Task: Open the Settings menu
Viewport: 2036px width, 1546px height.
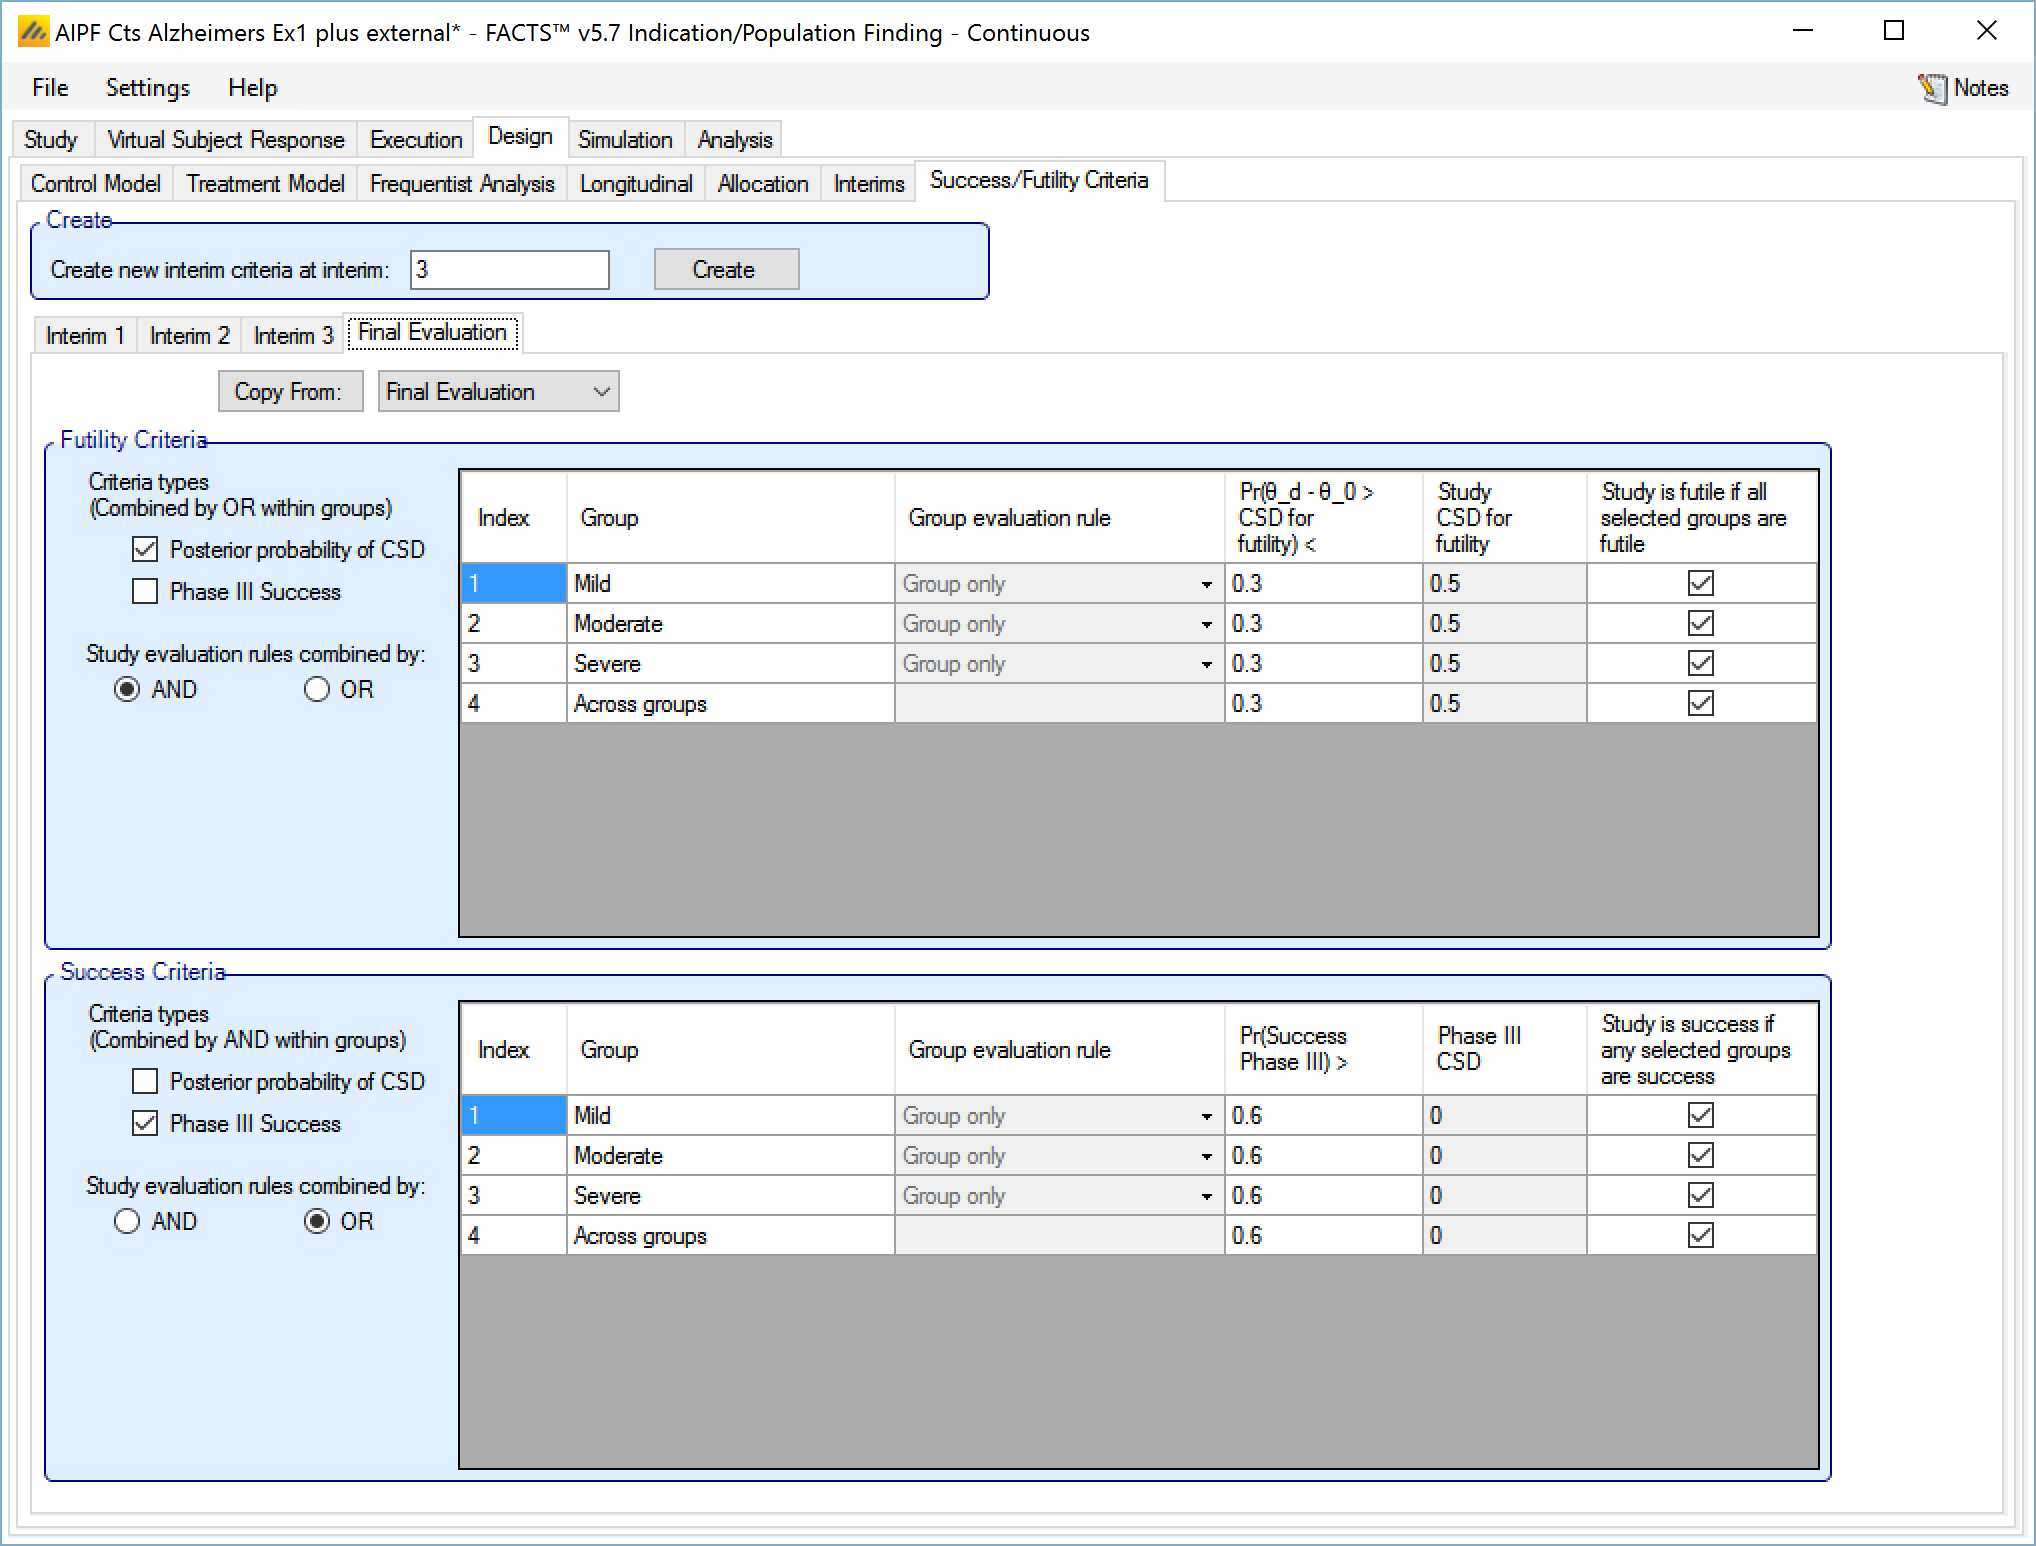Action: tap(147, 88)
